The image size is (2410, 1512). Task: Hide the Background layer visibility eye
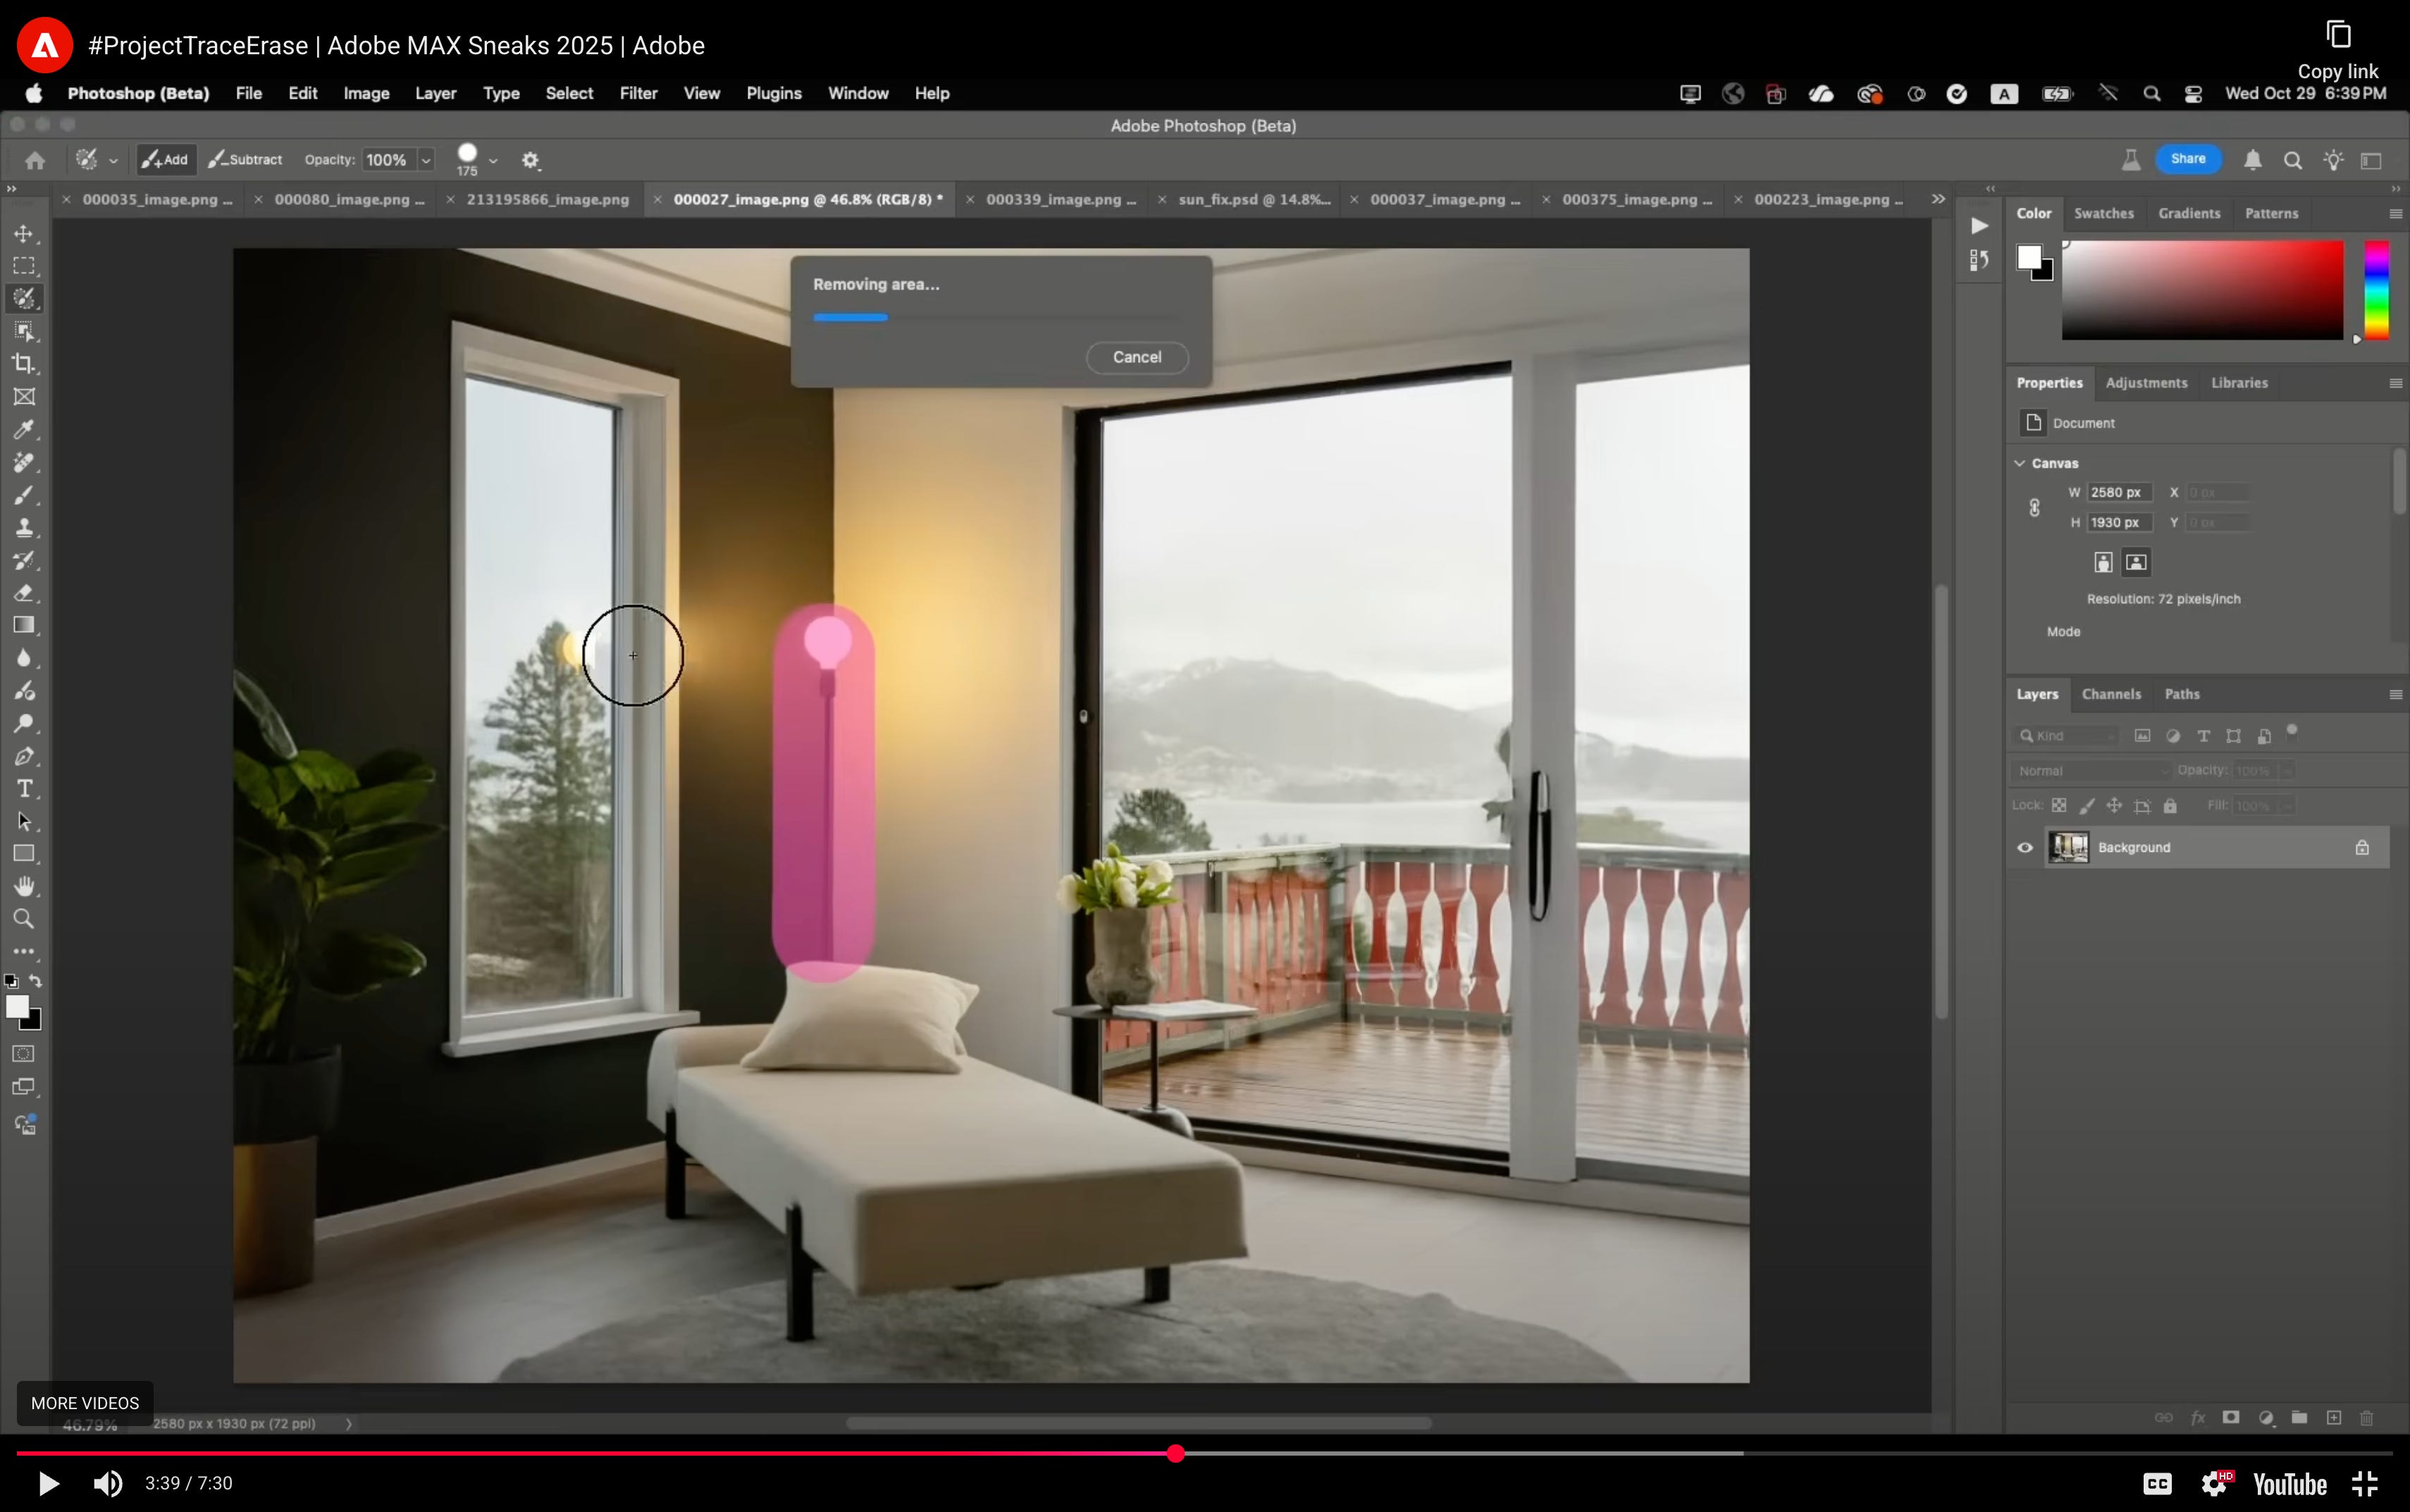tap(2025, 848)
